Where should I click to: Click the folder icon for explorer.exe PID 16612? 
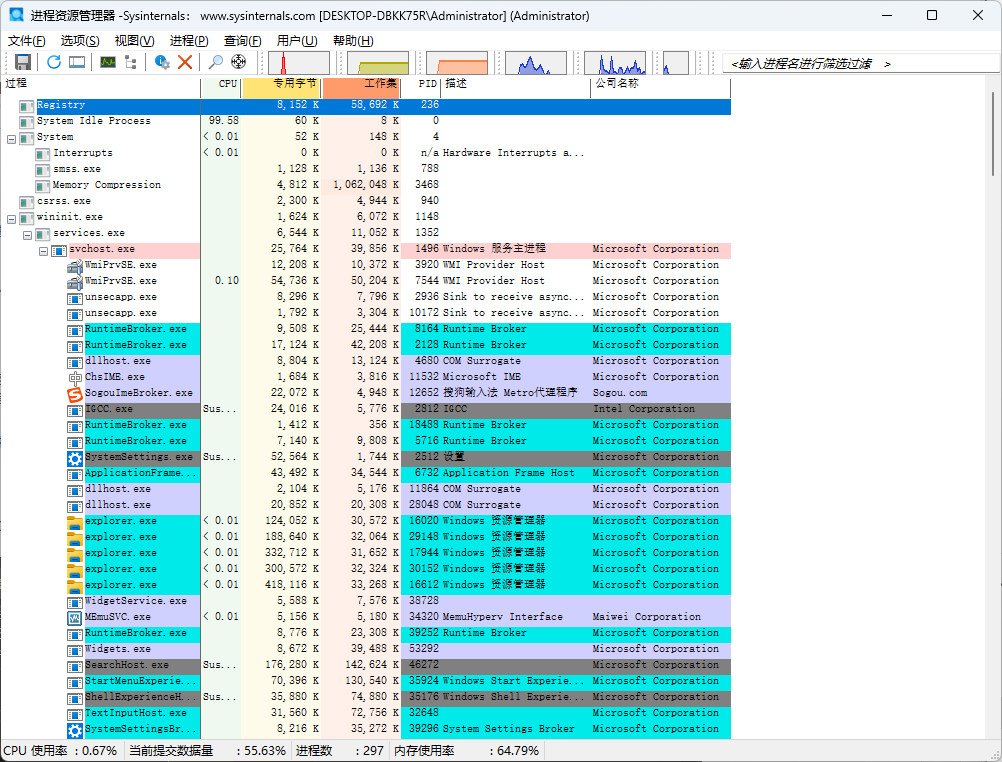click(x=75, y=586)
